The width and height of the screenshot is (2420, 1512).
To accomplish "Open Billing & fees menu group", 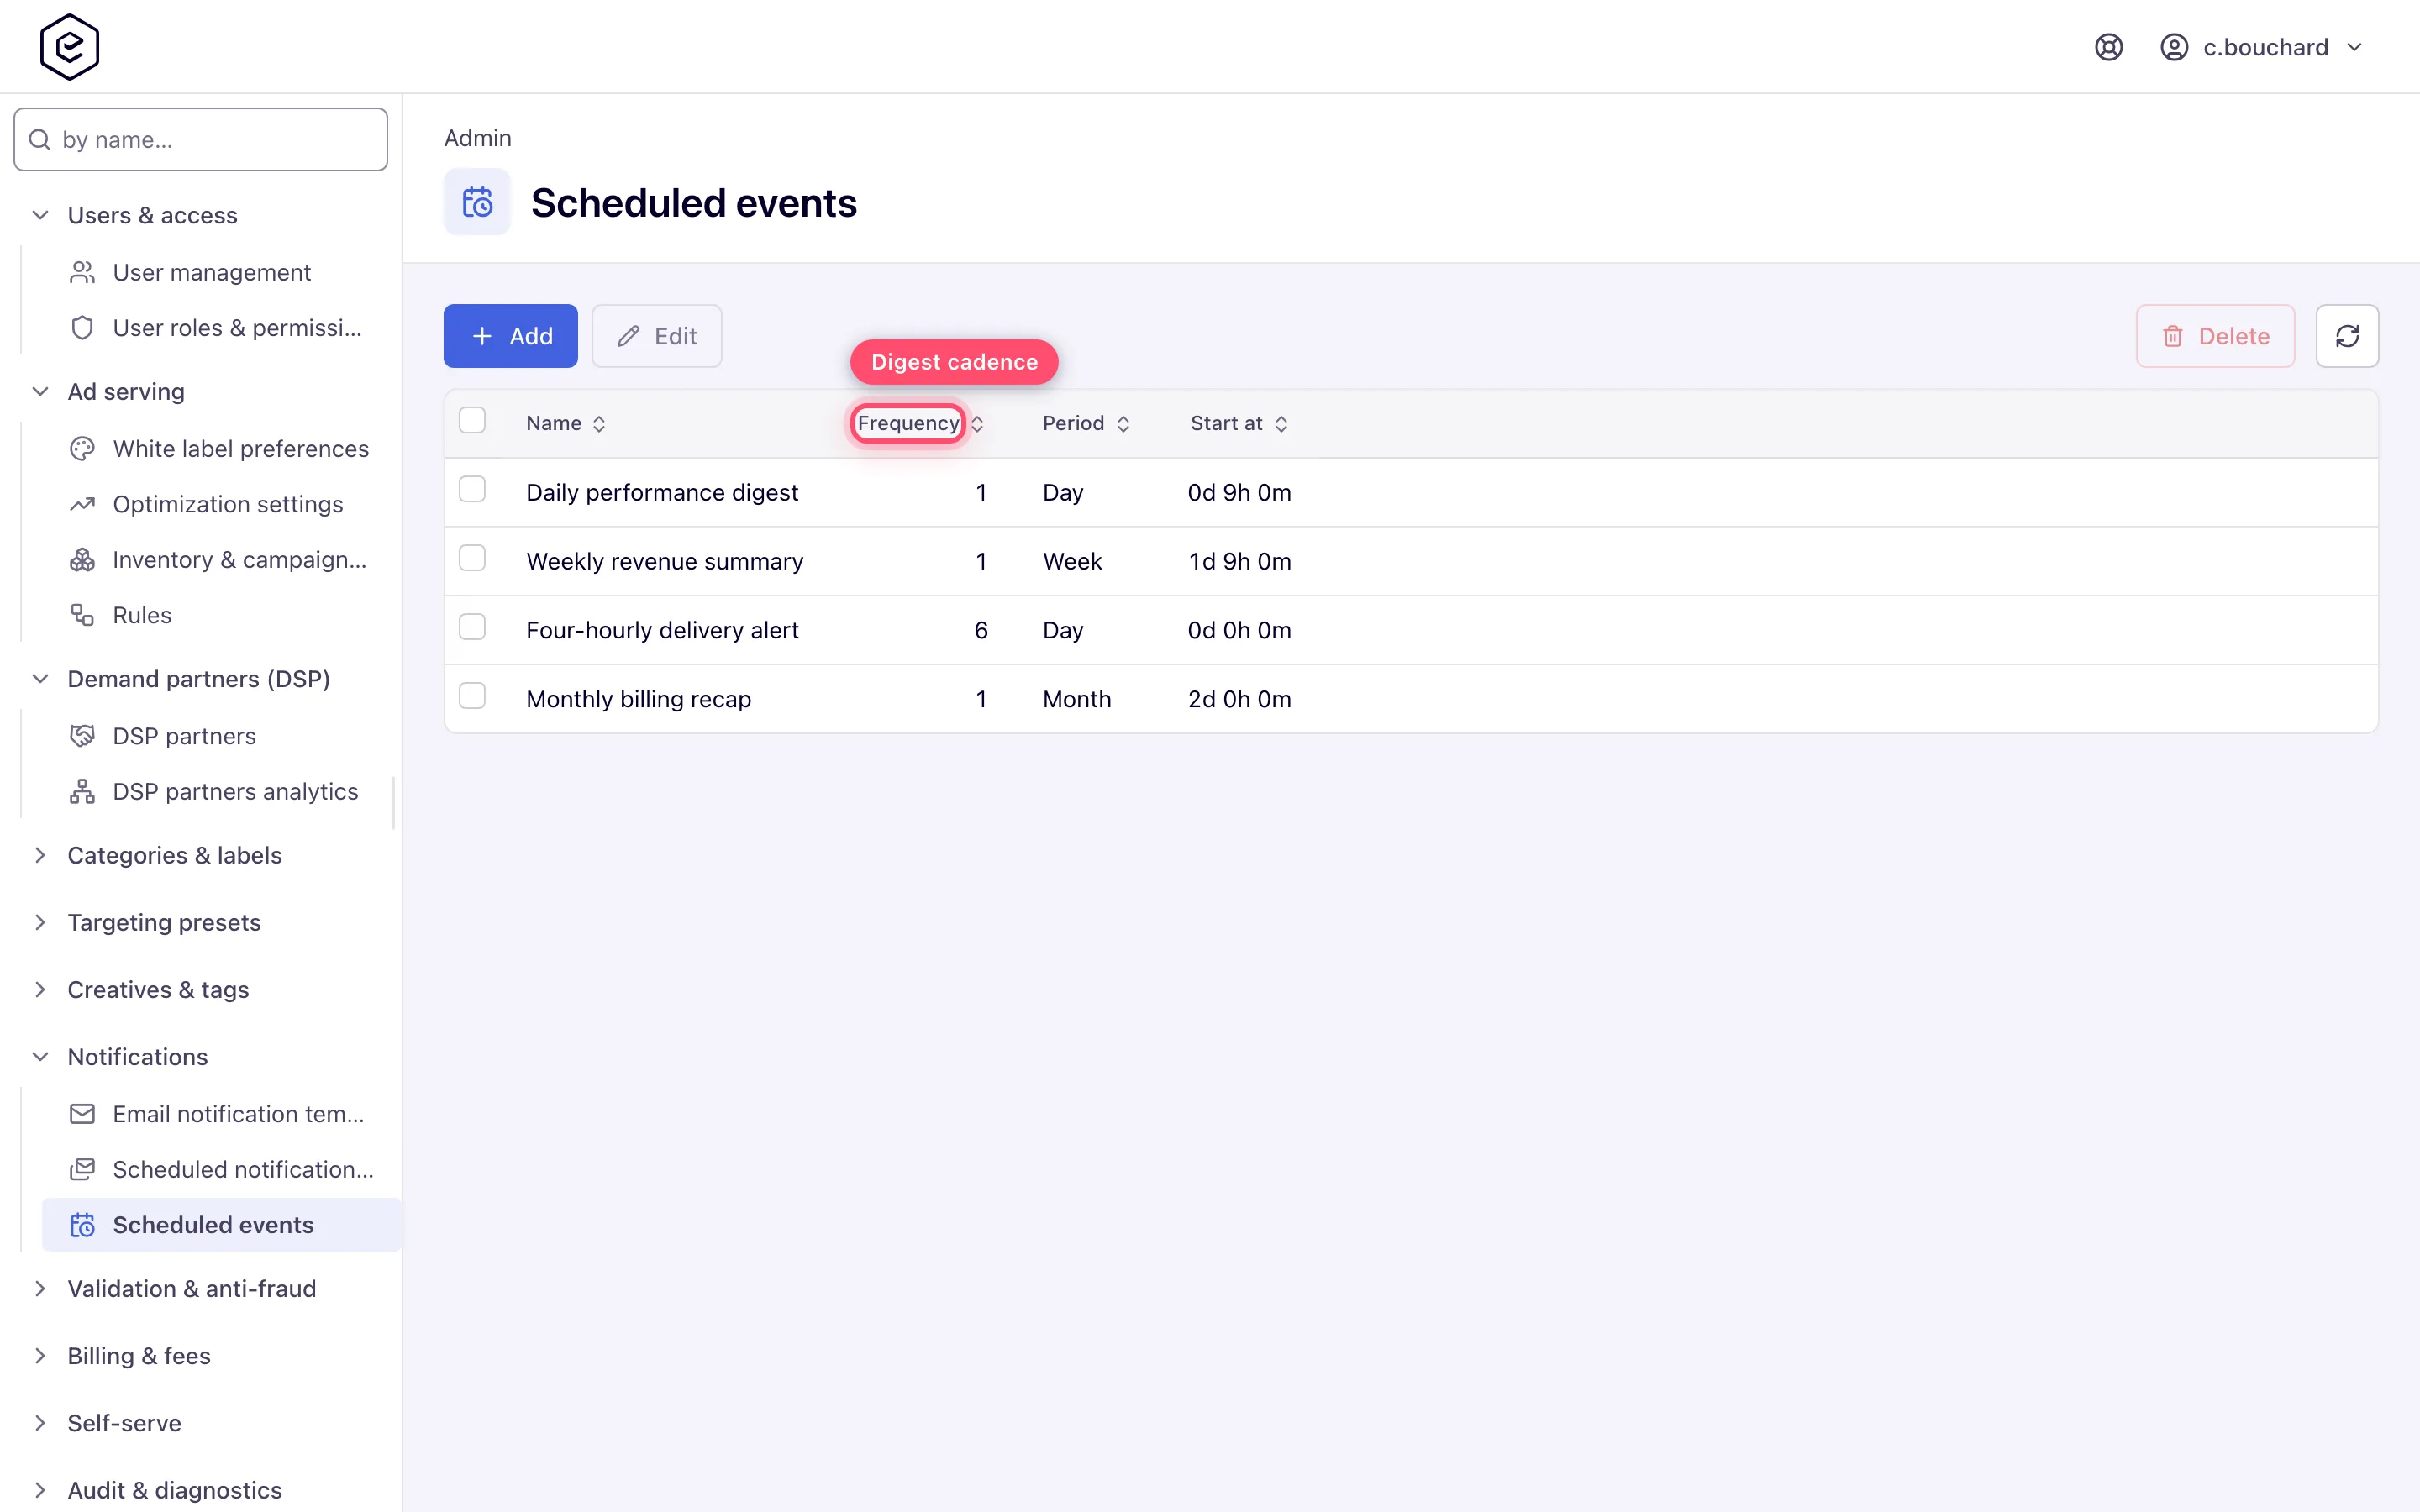I will (139, 1356).
